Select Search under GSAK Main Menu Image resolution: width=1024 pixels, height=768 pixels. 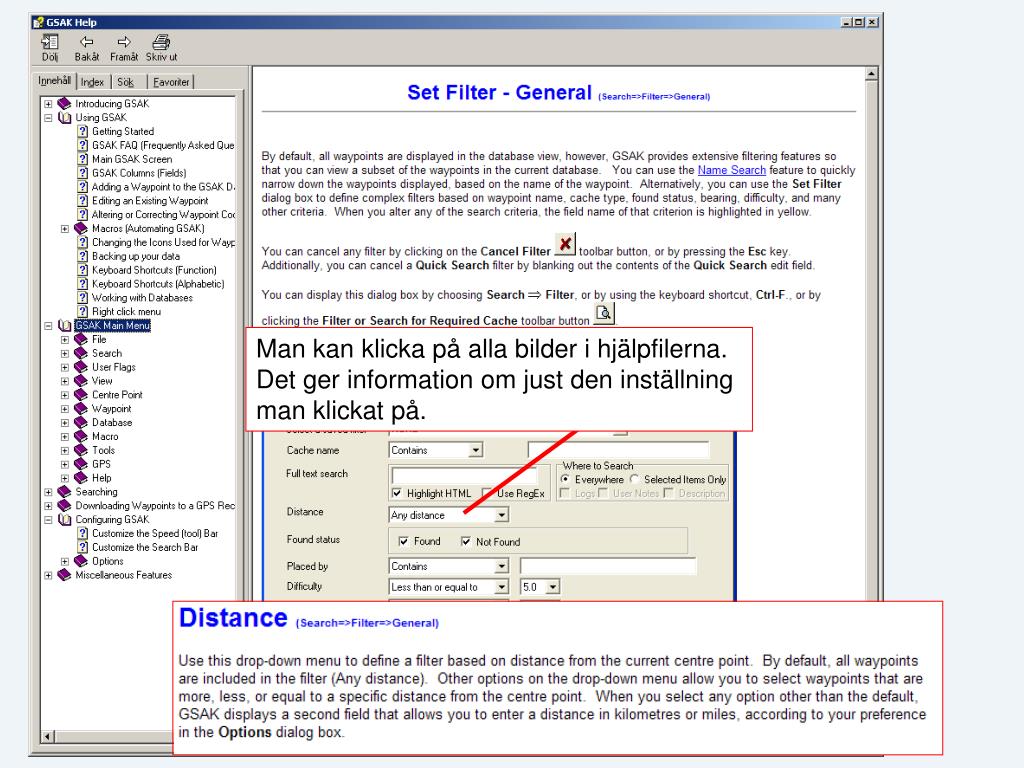(106, 353)
